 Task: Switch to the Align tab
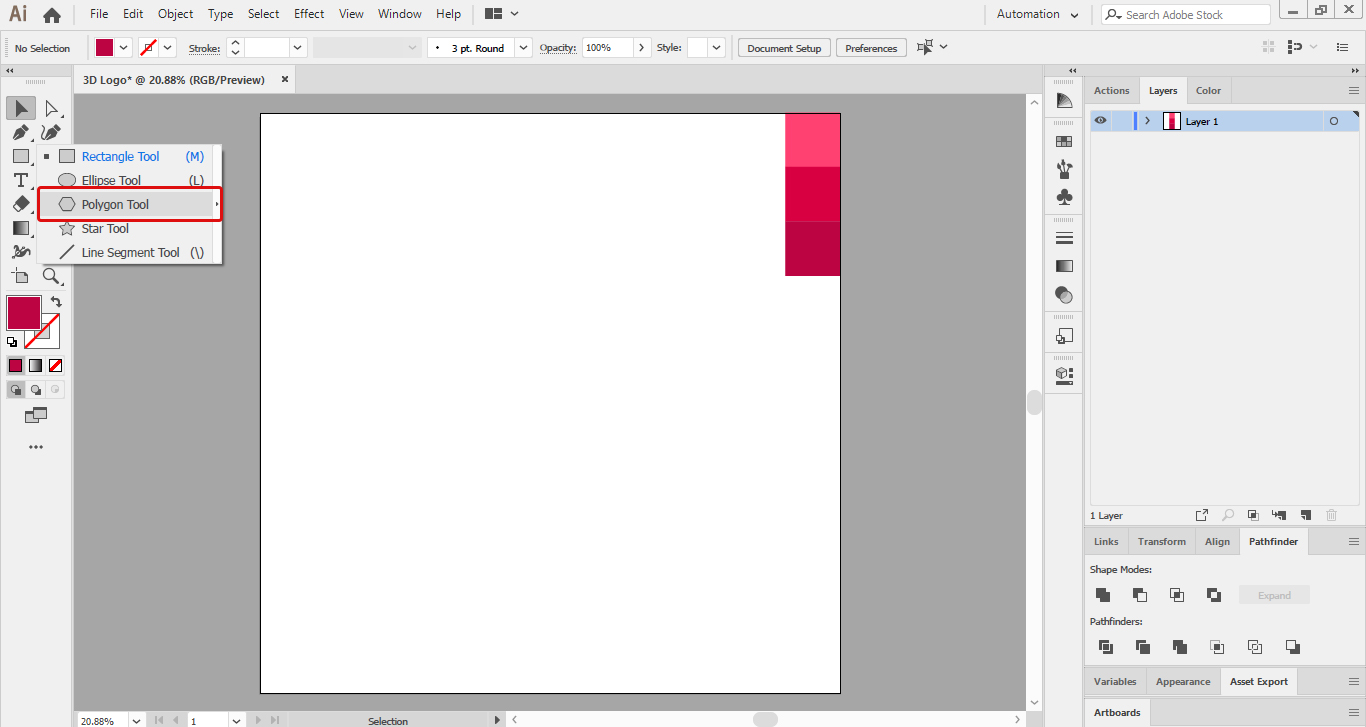pos(1217,541)
